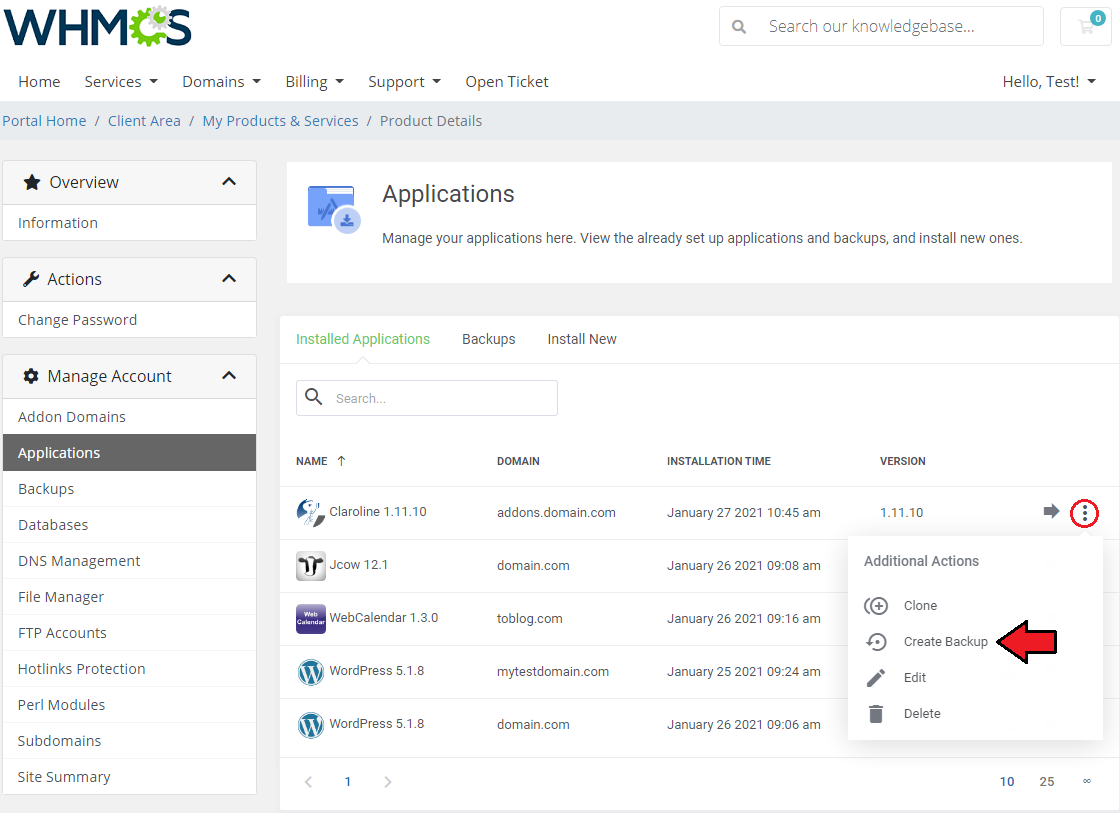This screenshot has height=813, width=1120.
Task: Open the Services dropdown menu
Action: pos(121,81)
